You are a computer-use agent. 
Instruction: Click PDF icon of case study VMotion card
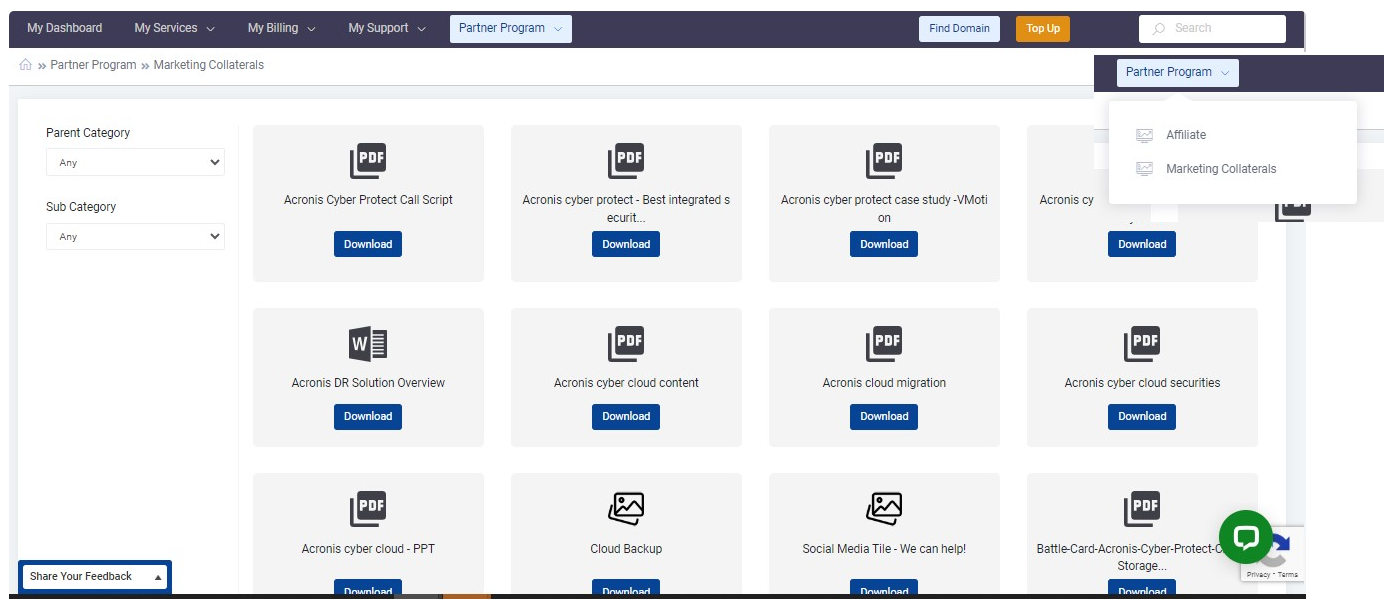pos(884,162)
